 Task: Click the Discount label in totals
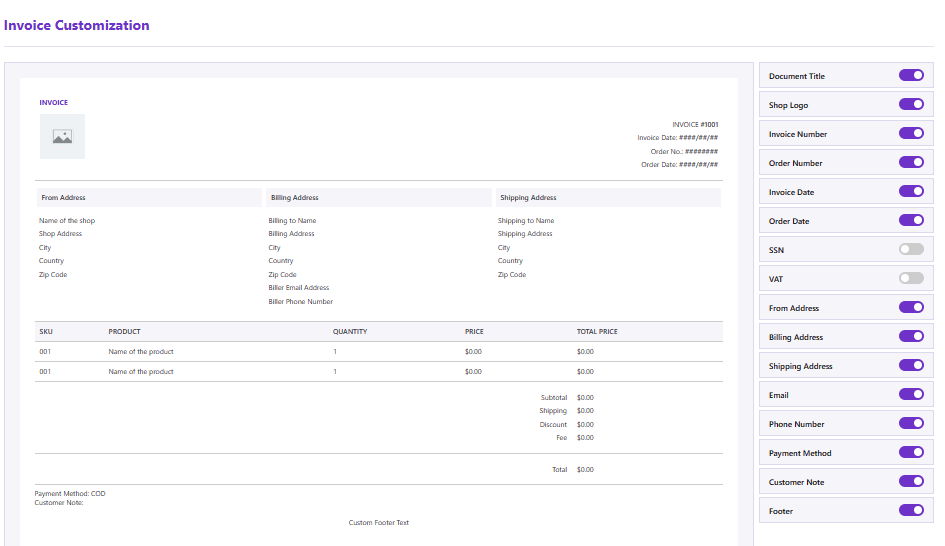(553, 425)
